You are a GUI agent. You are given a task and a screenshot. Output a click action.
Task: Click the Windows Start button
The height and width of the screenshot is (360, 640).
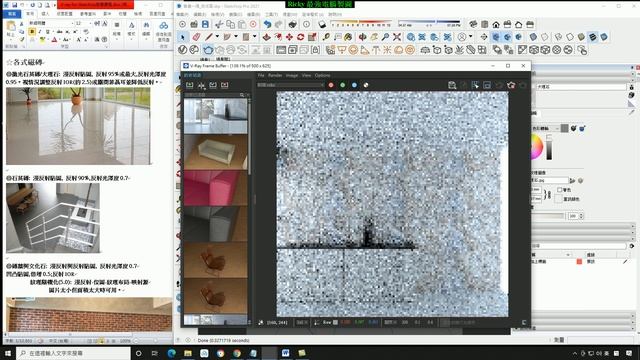click(8, 353)
